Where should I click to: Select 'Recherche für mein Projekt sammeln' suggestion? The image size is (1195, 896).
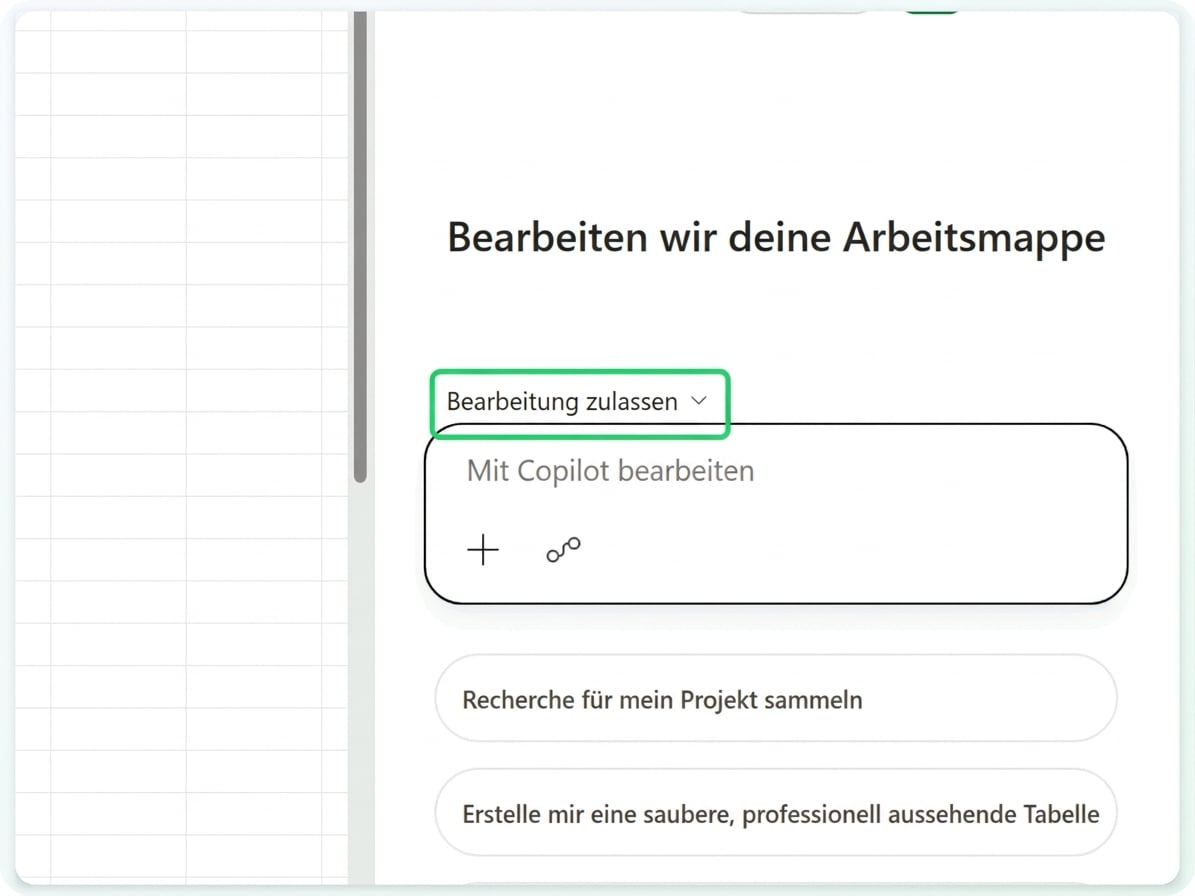click(x=776, y=699)
